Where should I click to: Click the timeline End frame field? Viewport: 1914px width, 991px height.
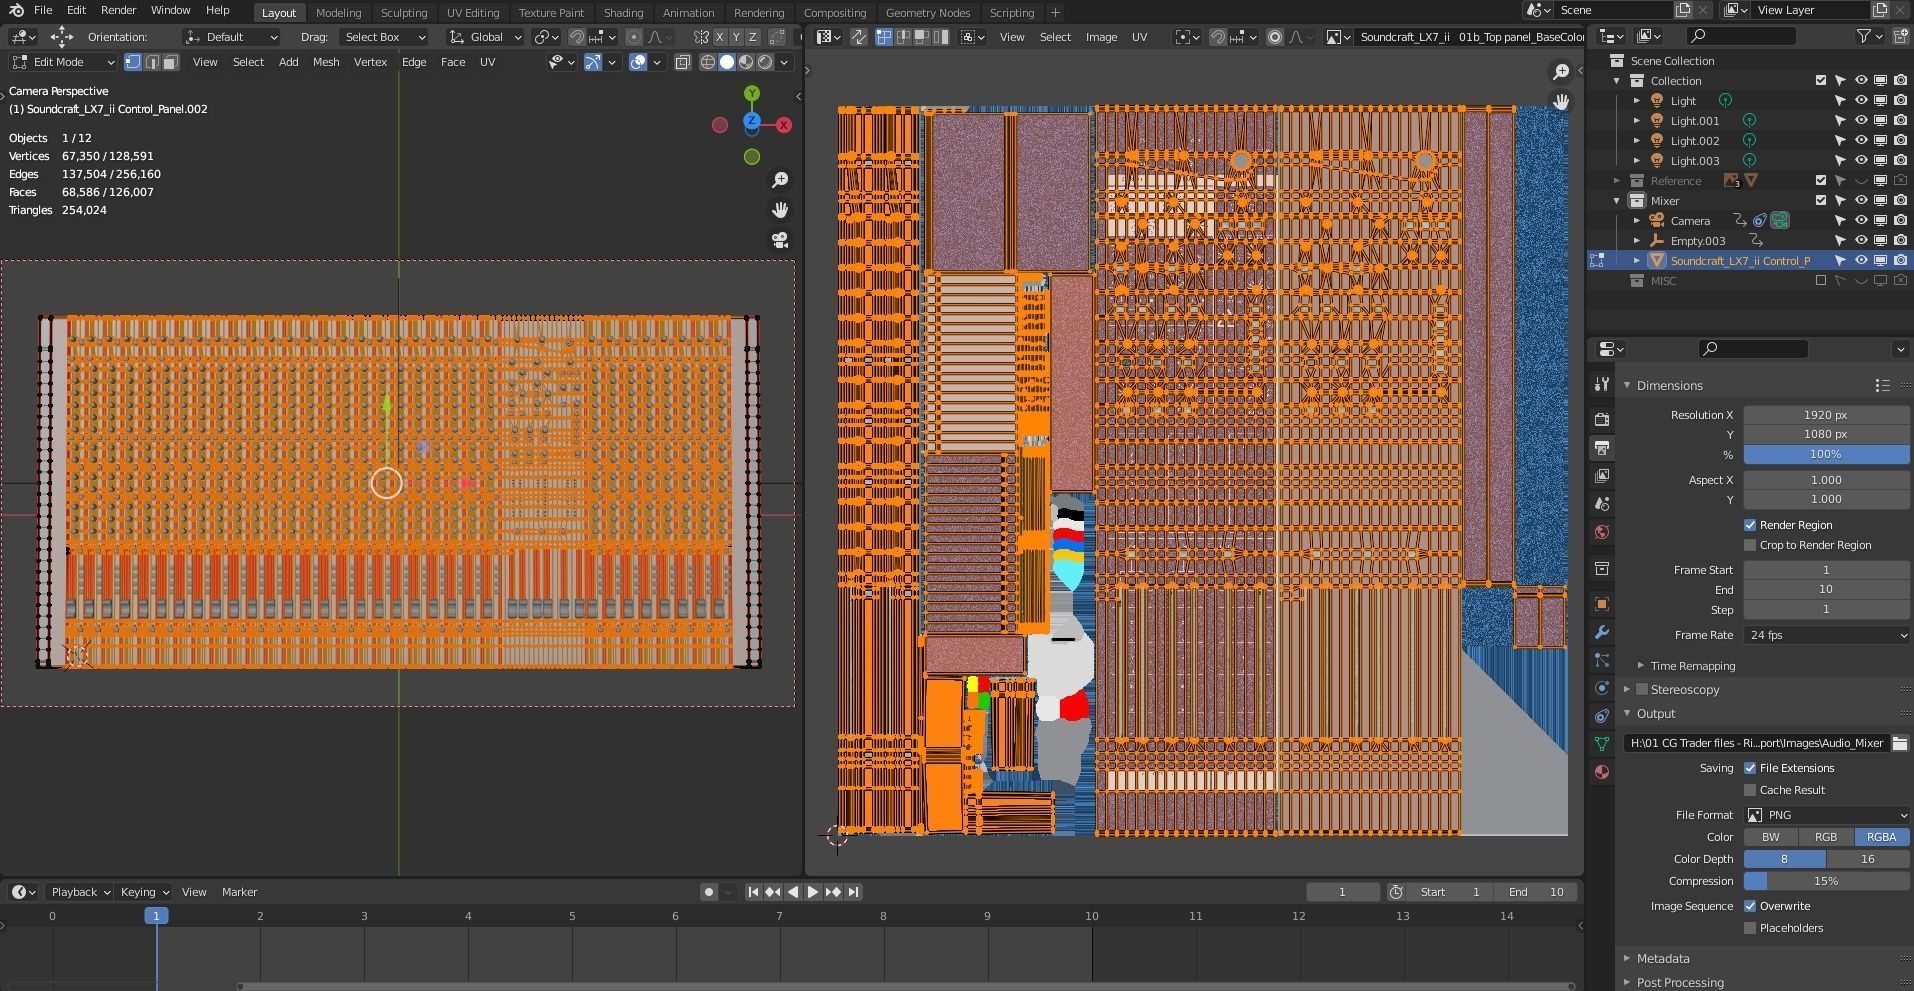pyautogui.click(x=1537, y=892)
